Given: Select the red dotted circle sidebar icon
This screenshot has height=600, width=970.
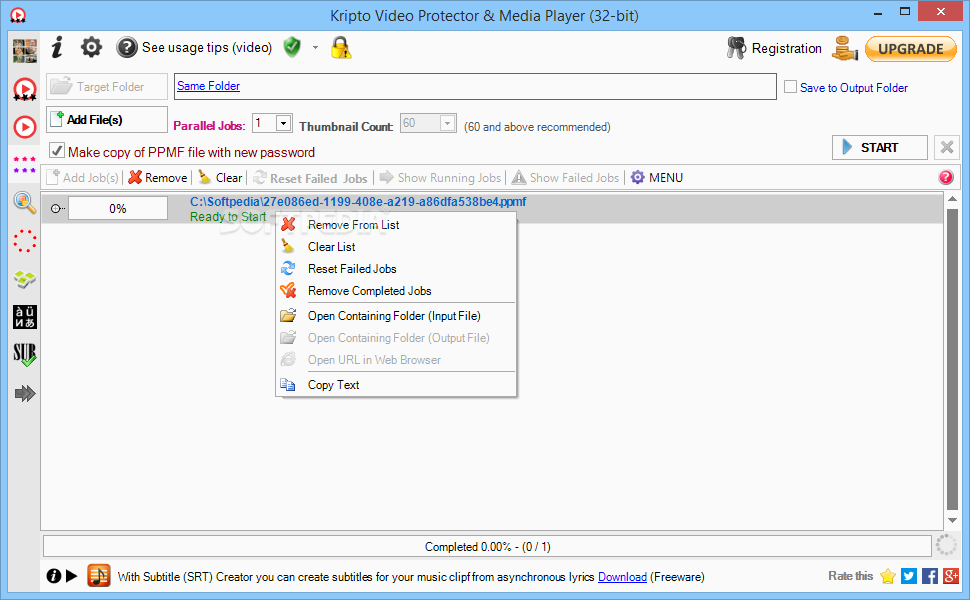Looking at the screenshot, I should point(25,241).
